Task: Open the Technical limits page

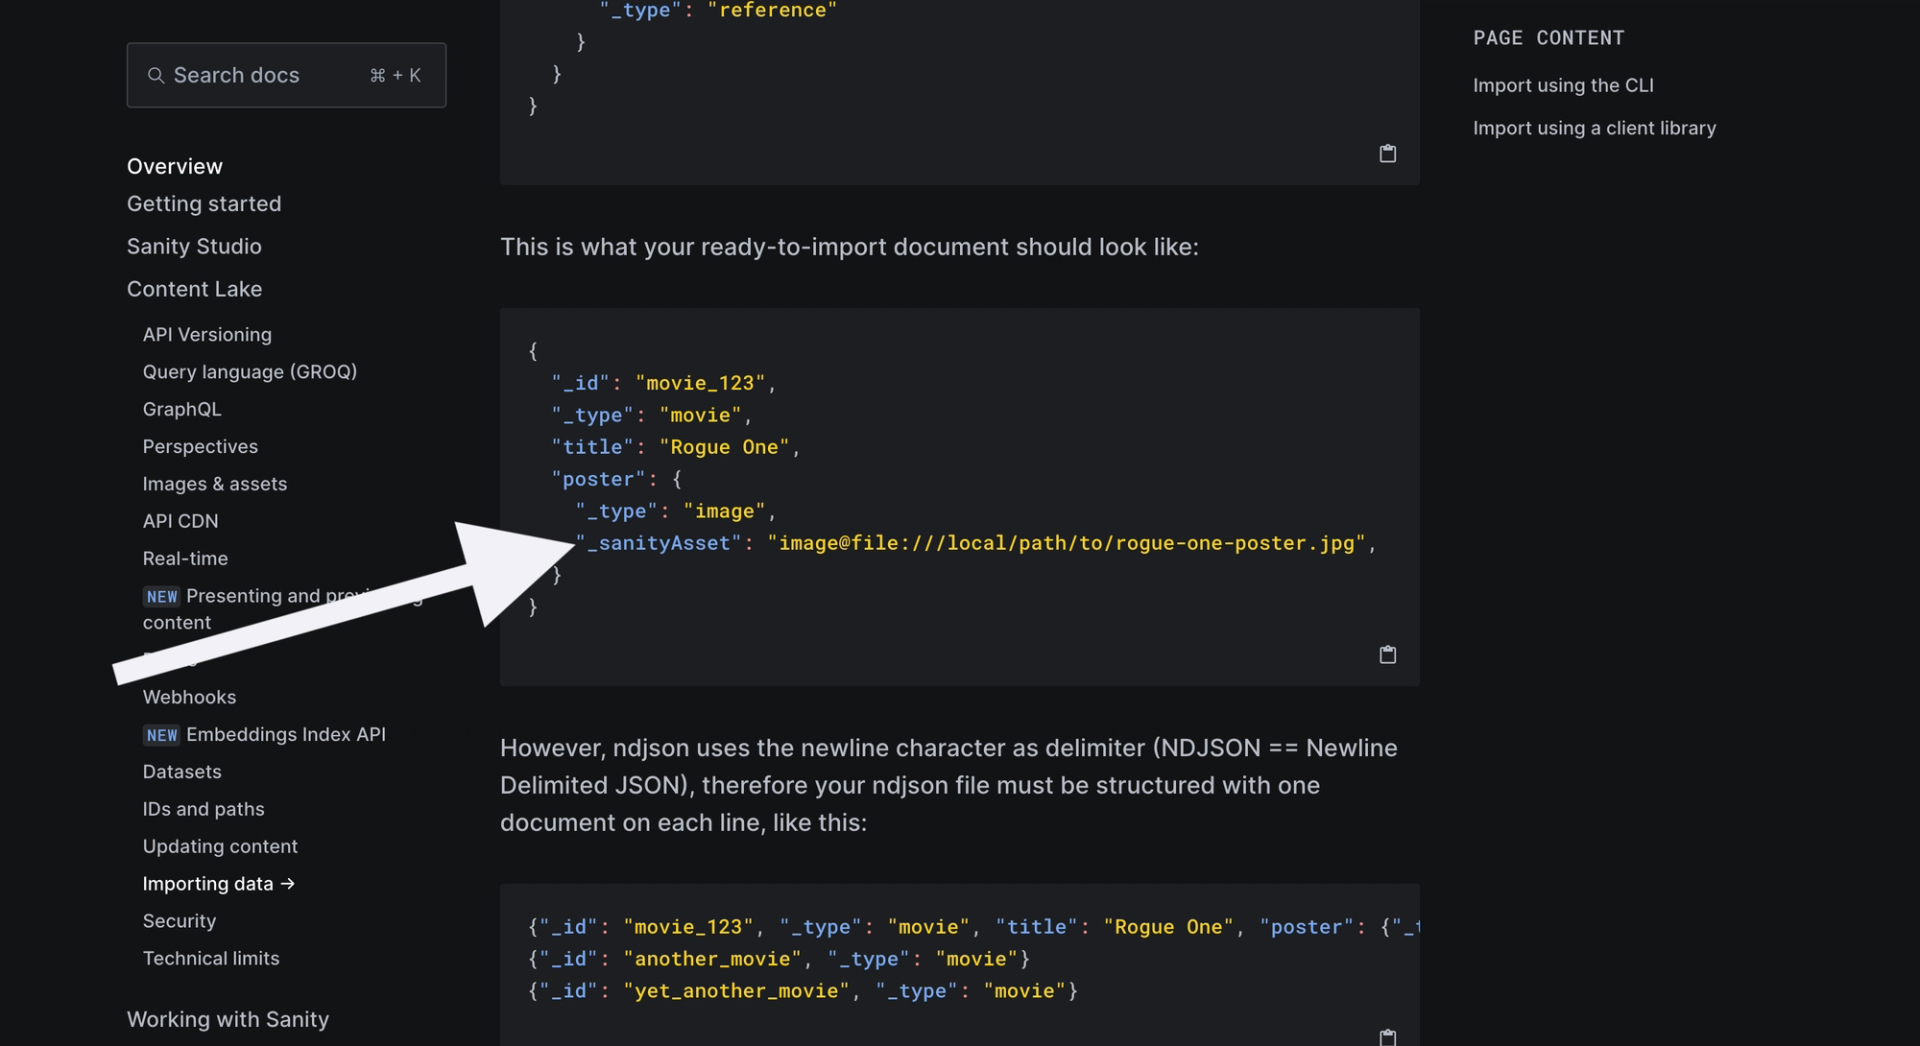Action: [211, 958]
